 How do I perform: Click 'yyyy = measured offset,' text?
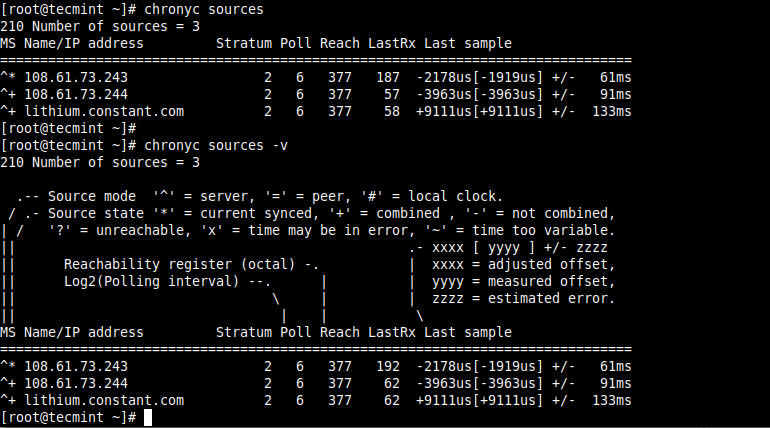coord(523,282)
